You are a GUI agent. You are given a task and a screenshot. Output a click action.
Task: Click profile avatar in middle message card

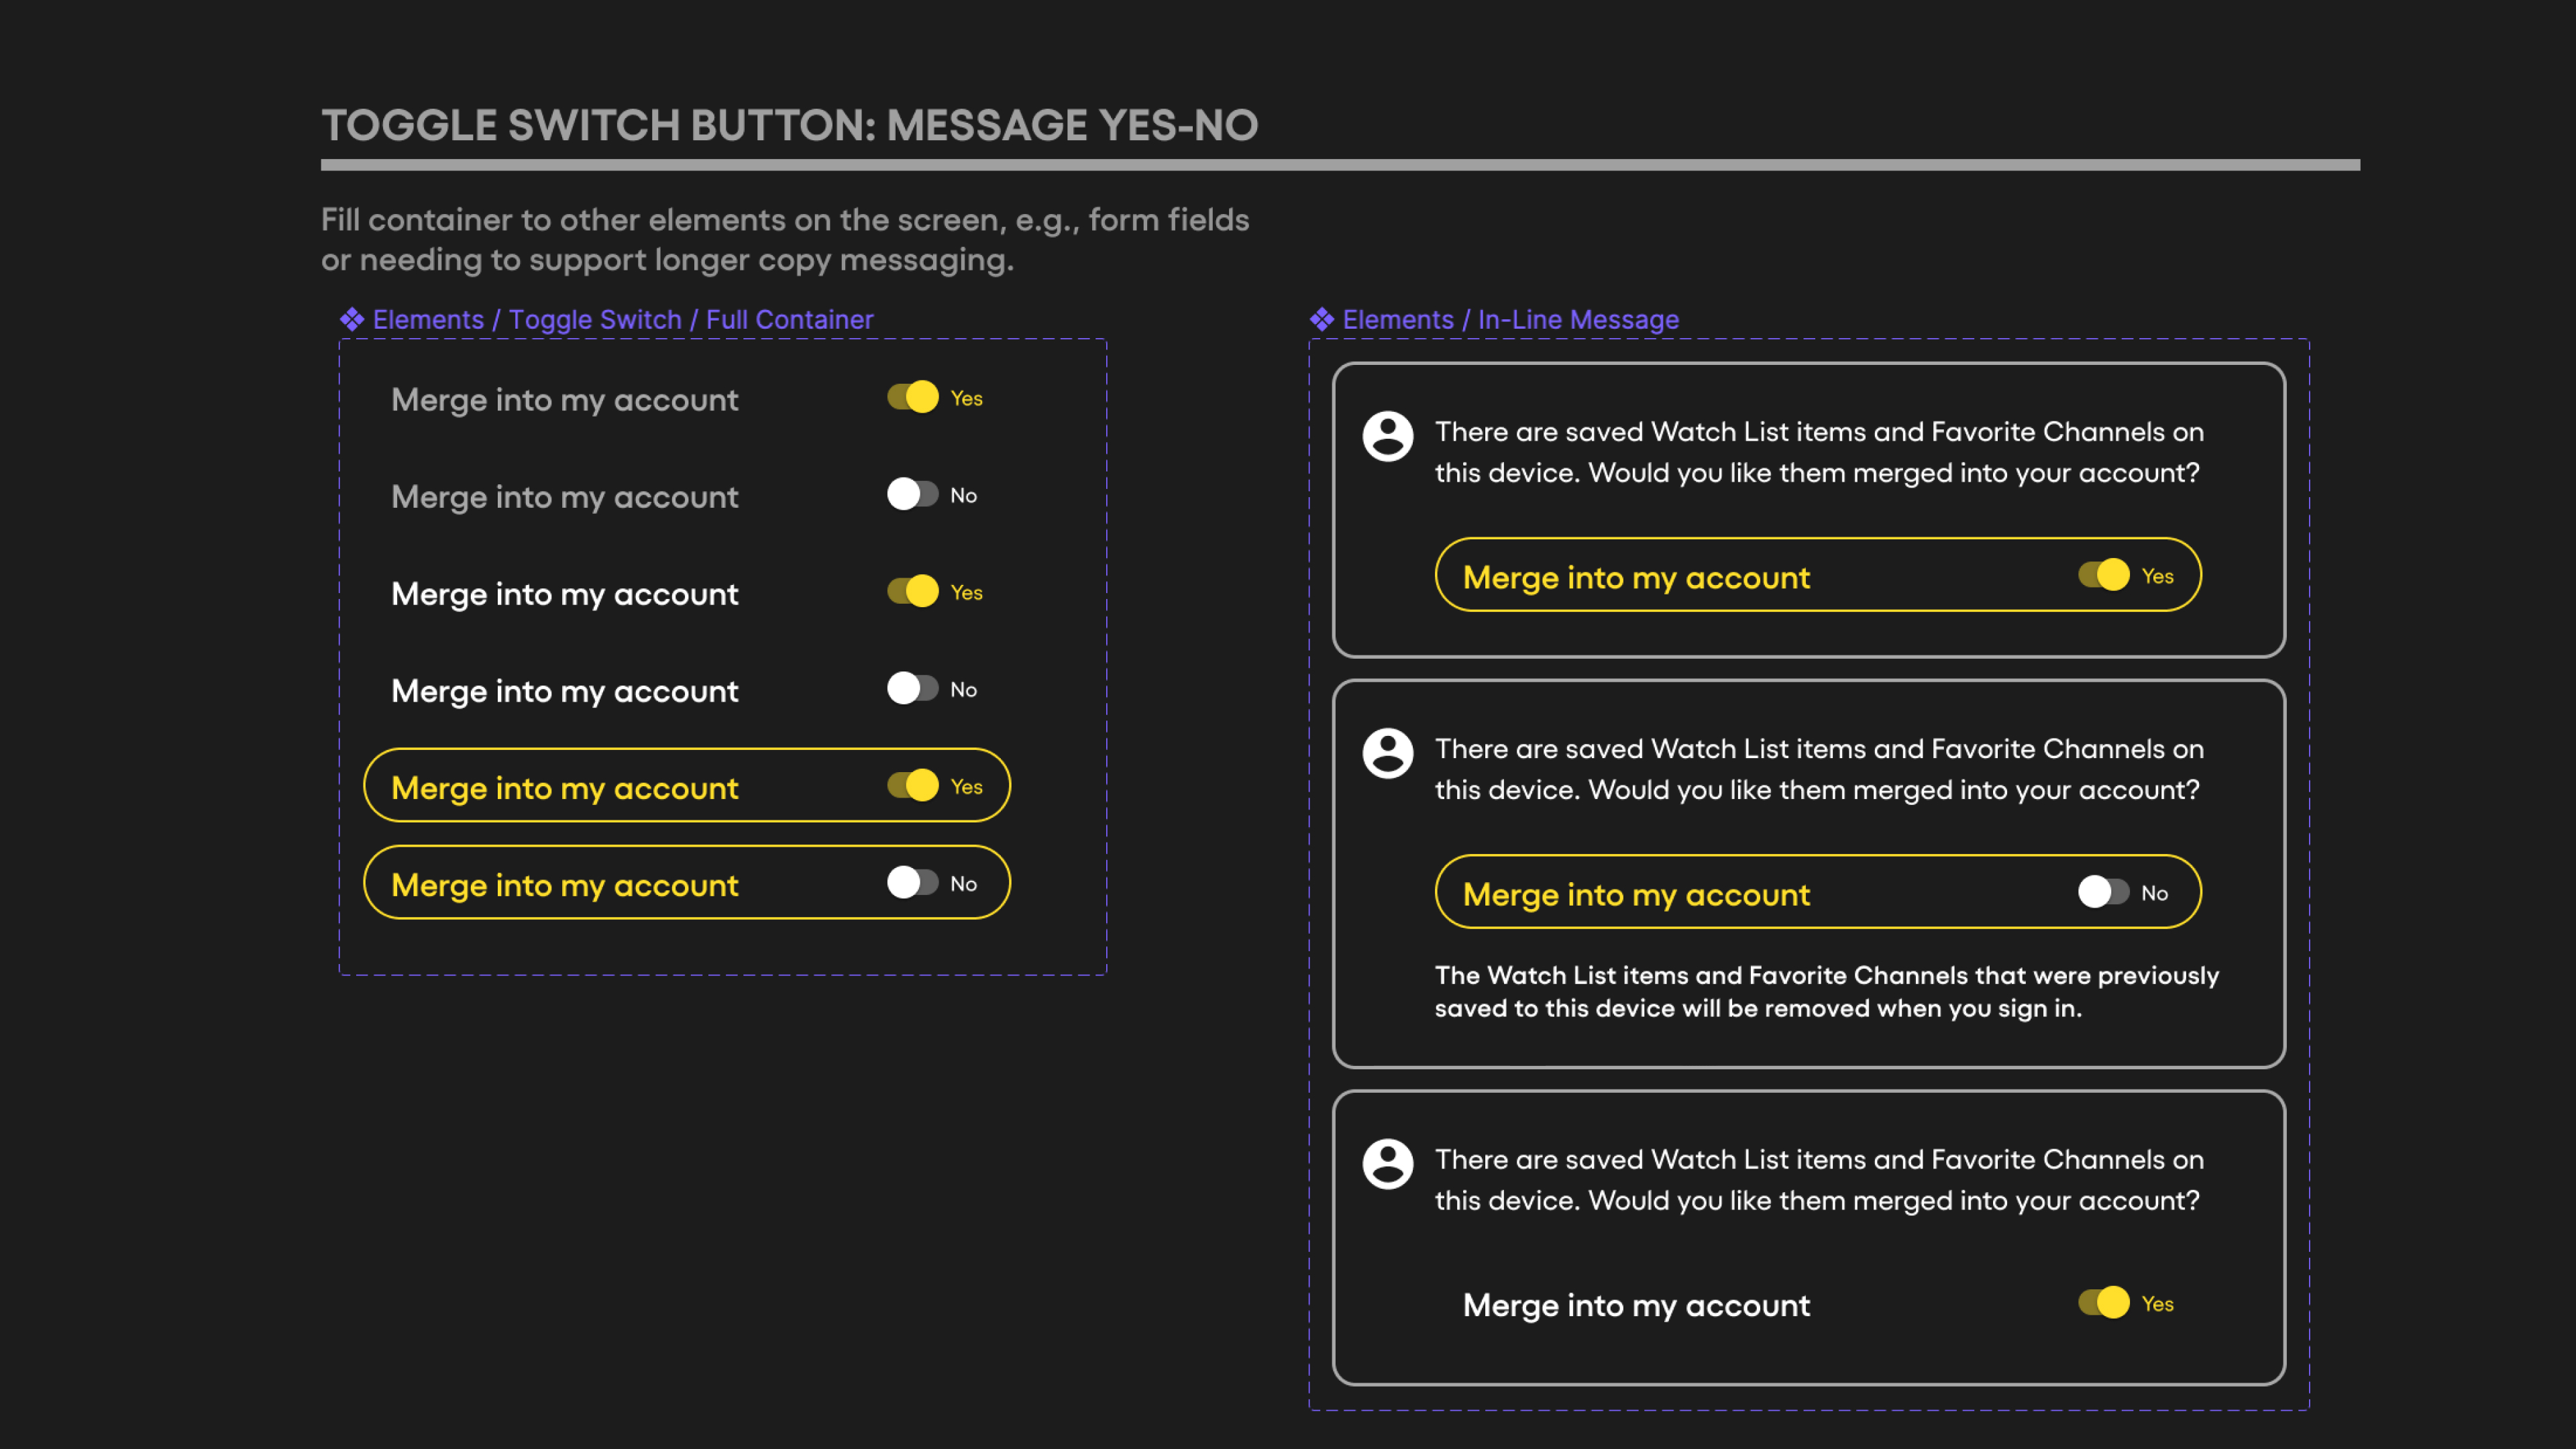click(1387, 753)
